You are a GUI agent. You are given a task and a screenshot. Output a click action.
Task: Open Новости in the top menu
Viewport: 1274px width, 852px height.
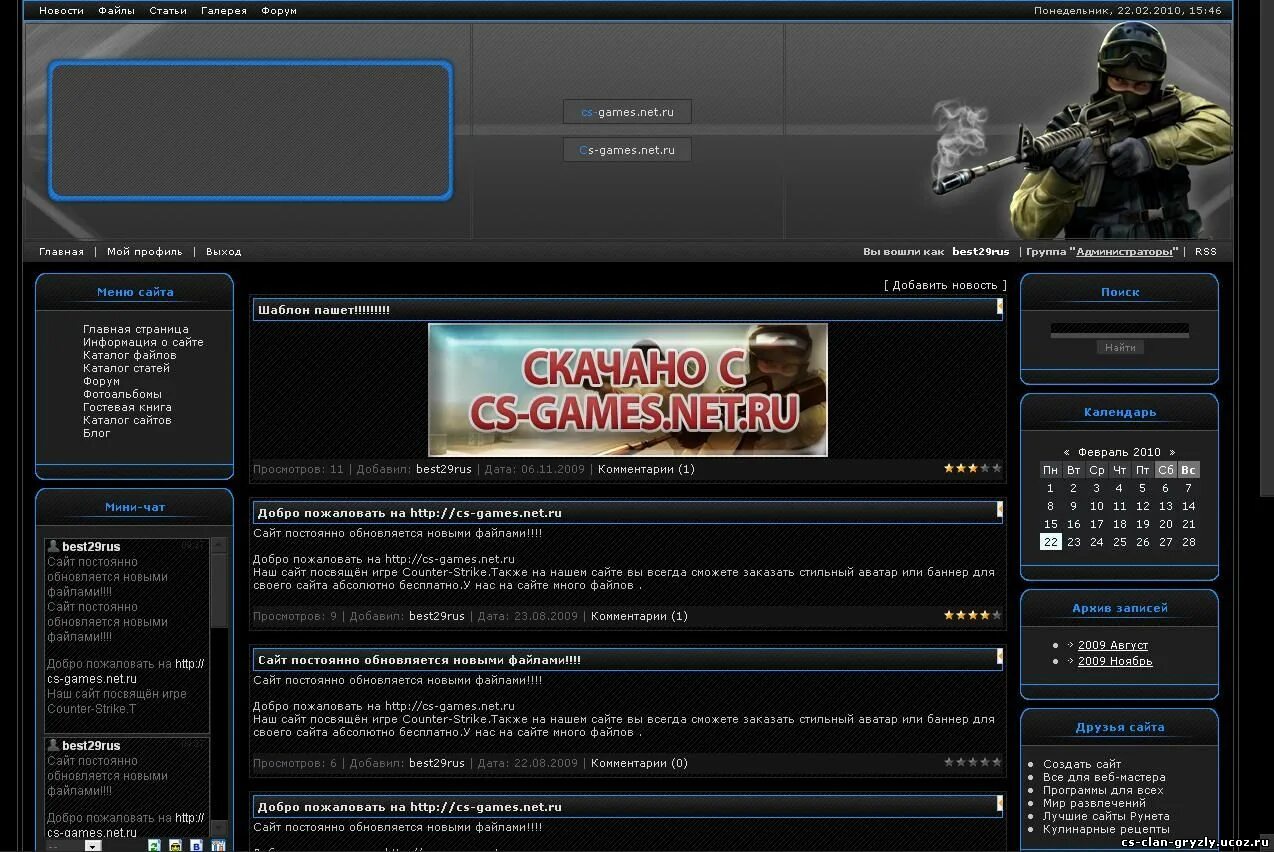[61, 11]
